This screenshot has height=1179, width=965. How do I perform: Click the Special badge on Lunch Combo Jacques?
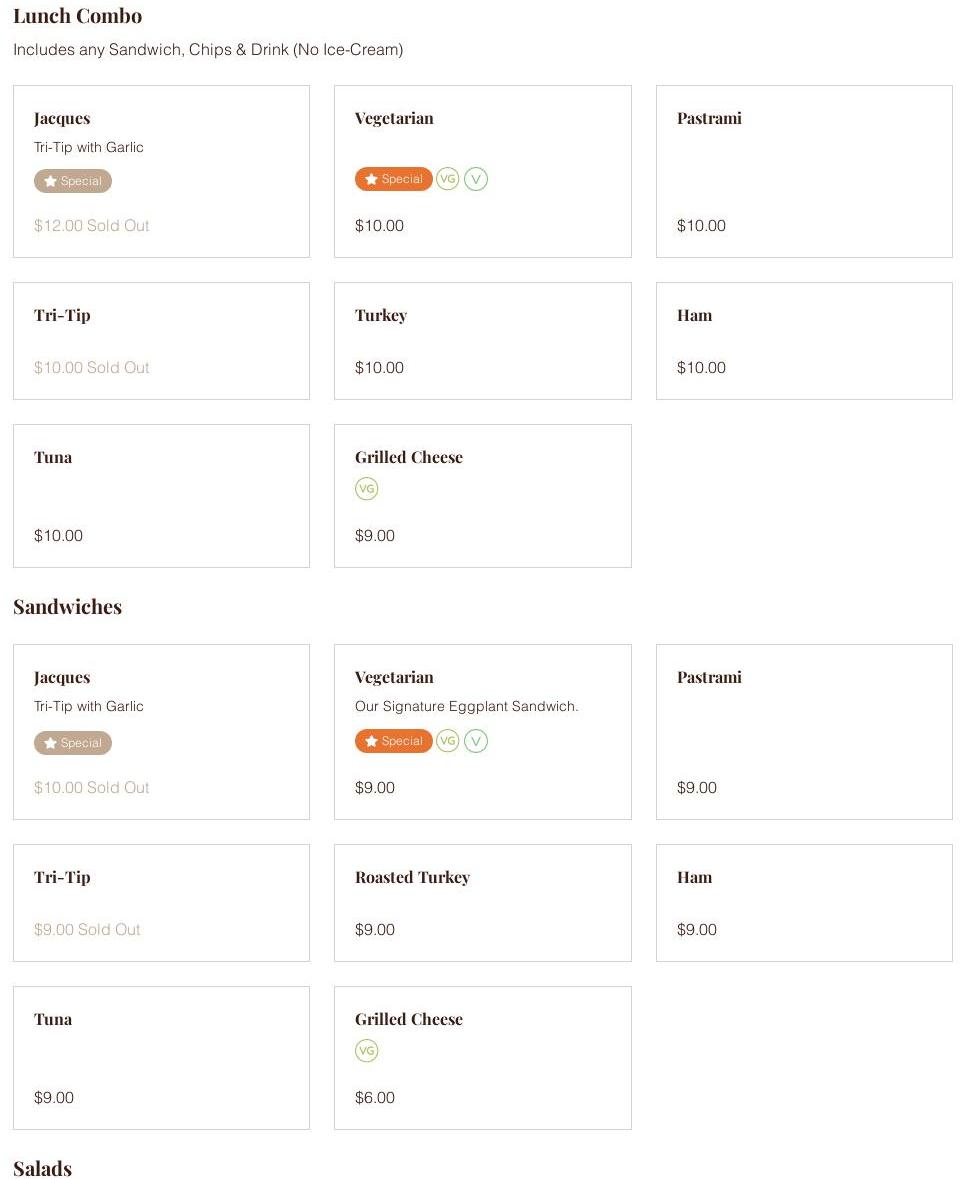(x=73, y=181)
